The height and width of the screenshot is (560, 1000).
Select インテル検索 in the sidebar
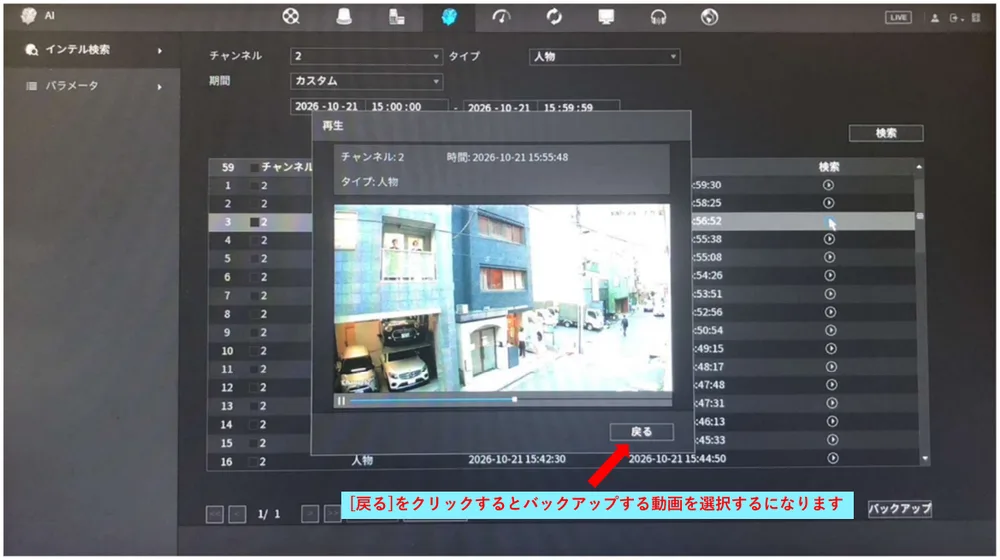77,50
